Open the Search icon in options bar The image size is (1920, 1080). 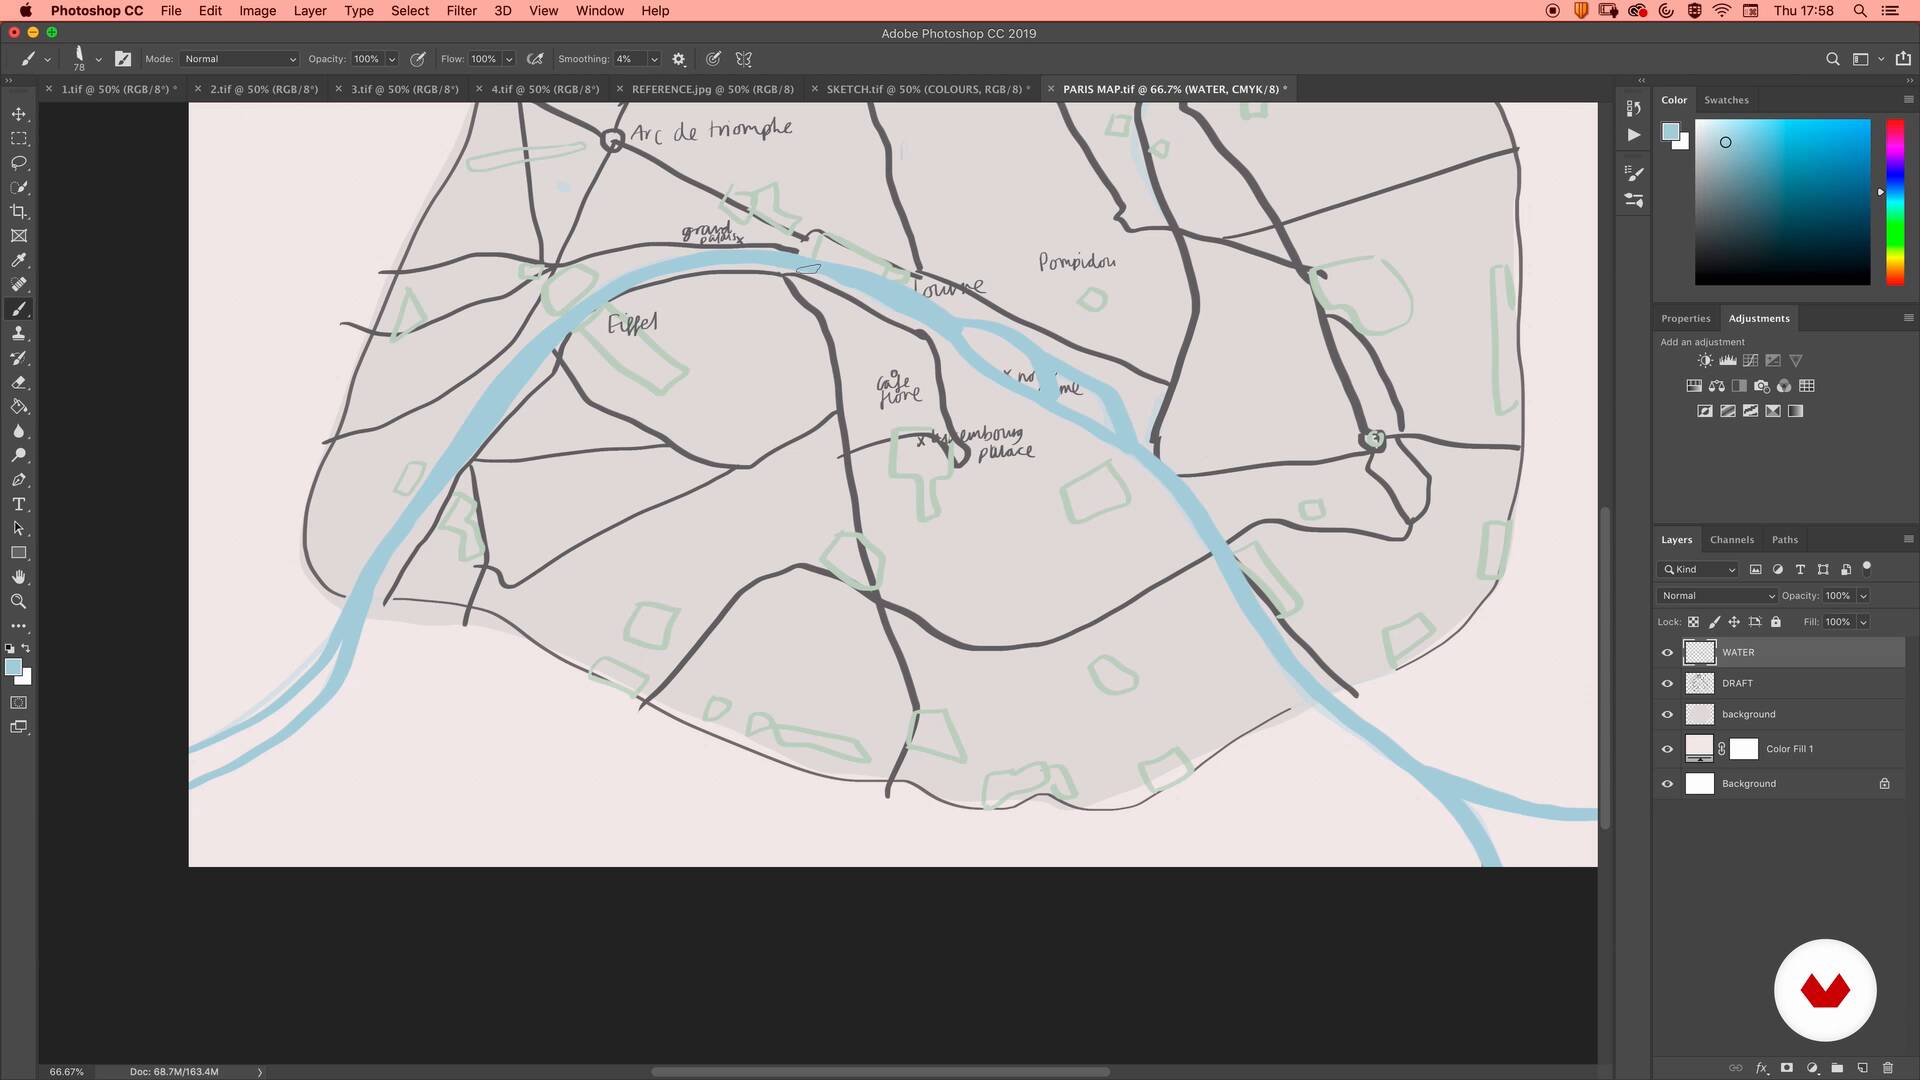tap(1833, 59)
